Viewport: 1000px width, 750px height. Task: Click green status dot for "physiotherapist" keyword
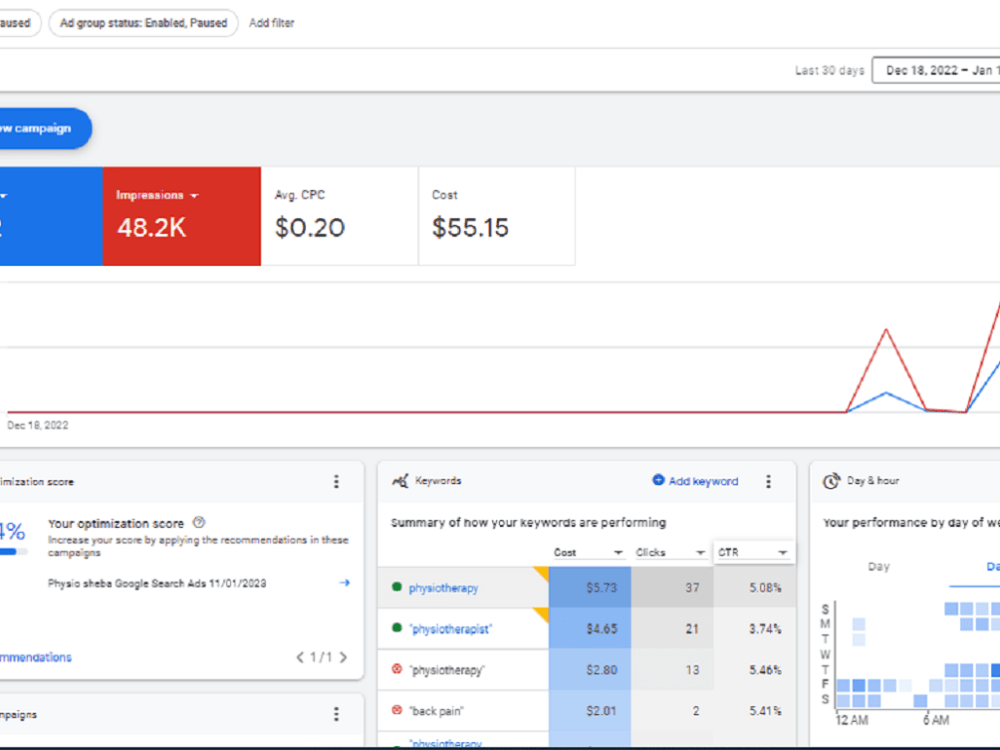(397, 628)
